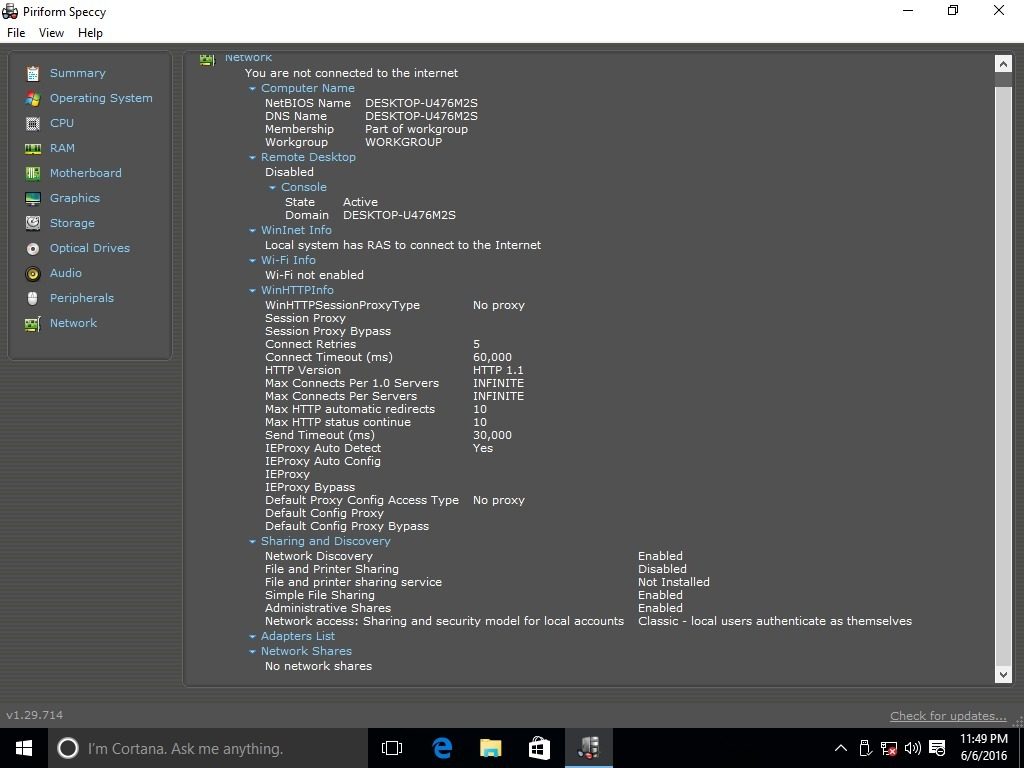Open File Explorer from the taskbar
Viewport: 1024px width, 768px height.
[x=490, y=748]
